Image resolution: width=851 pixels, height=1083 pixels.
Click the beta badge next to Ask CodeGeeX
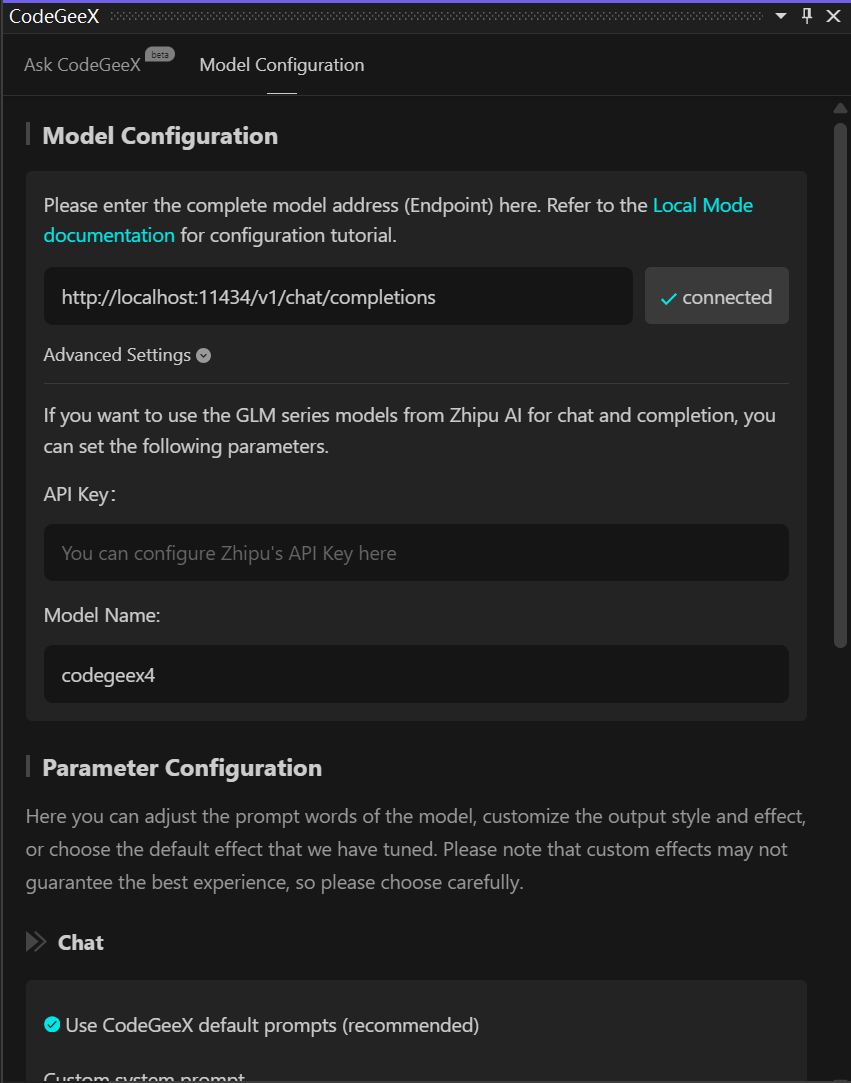click(x=160, y=55)
